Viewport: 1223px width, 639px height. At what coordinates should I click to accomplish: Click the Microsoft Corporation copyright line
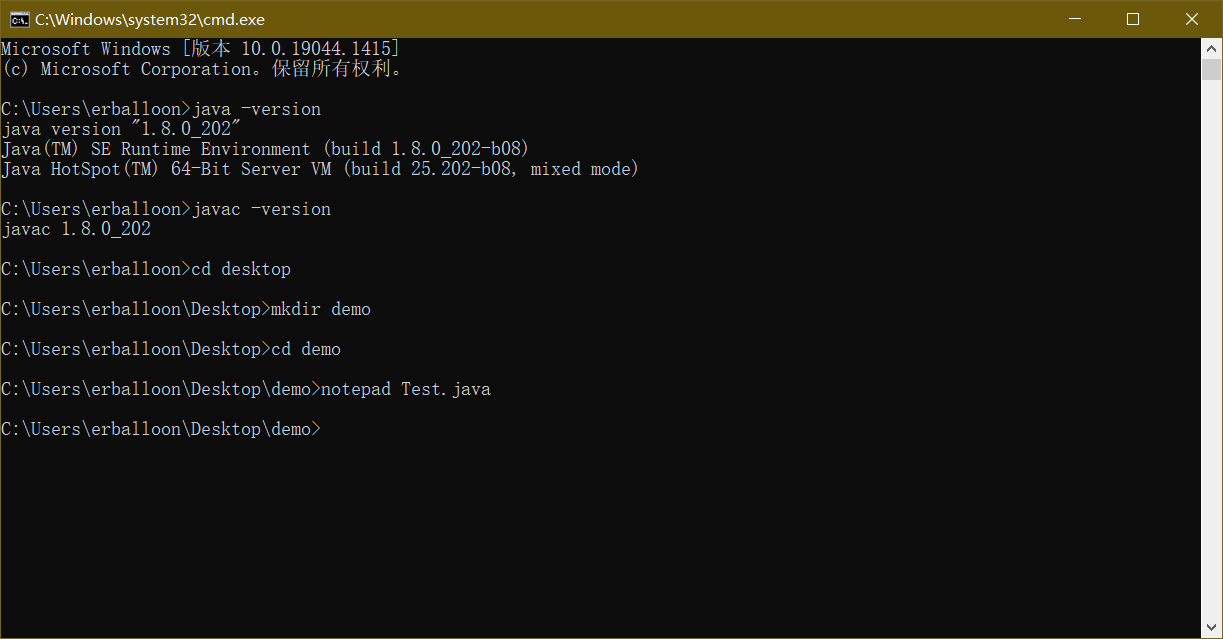click(201, 69)
